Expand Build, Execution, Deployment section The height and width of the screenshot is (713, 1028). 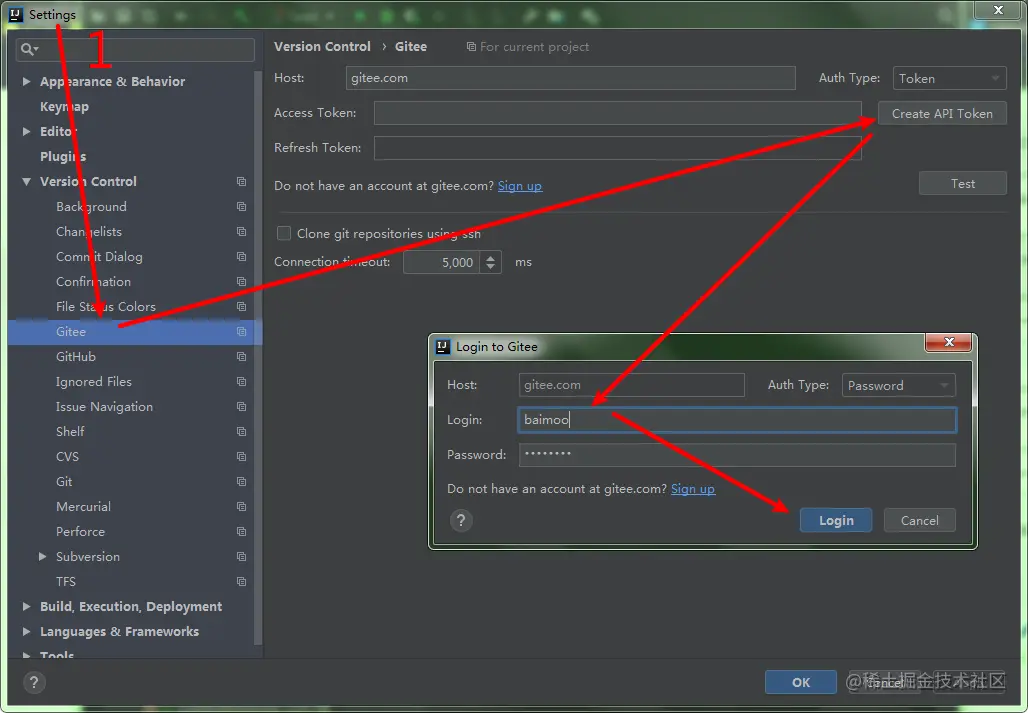pyautogui.click(x=26, y=606)
